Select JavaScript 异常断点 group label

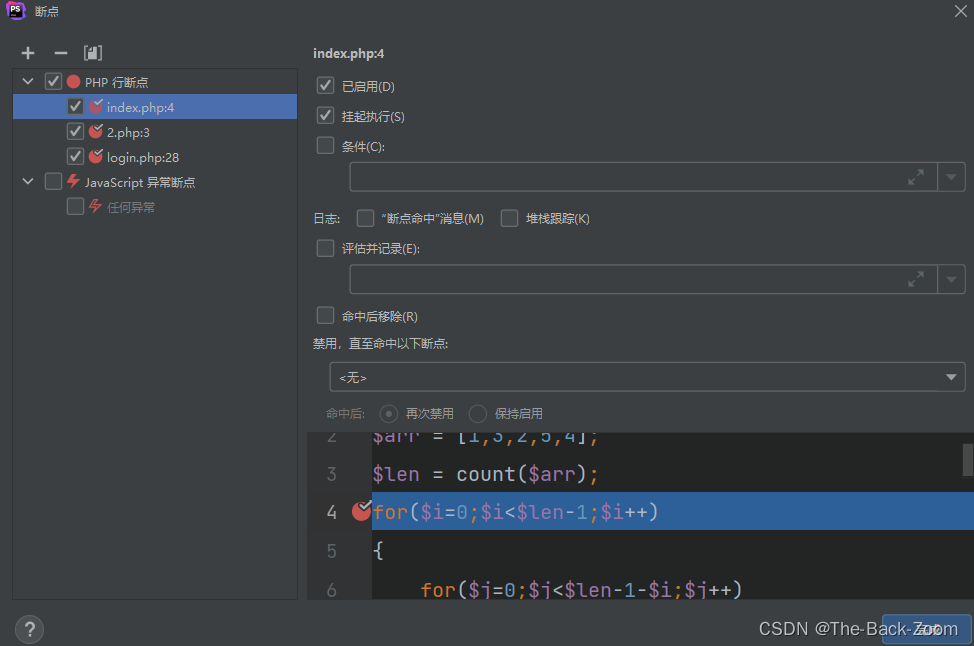tap(140, 183)
